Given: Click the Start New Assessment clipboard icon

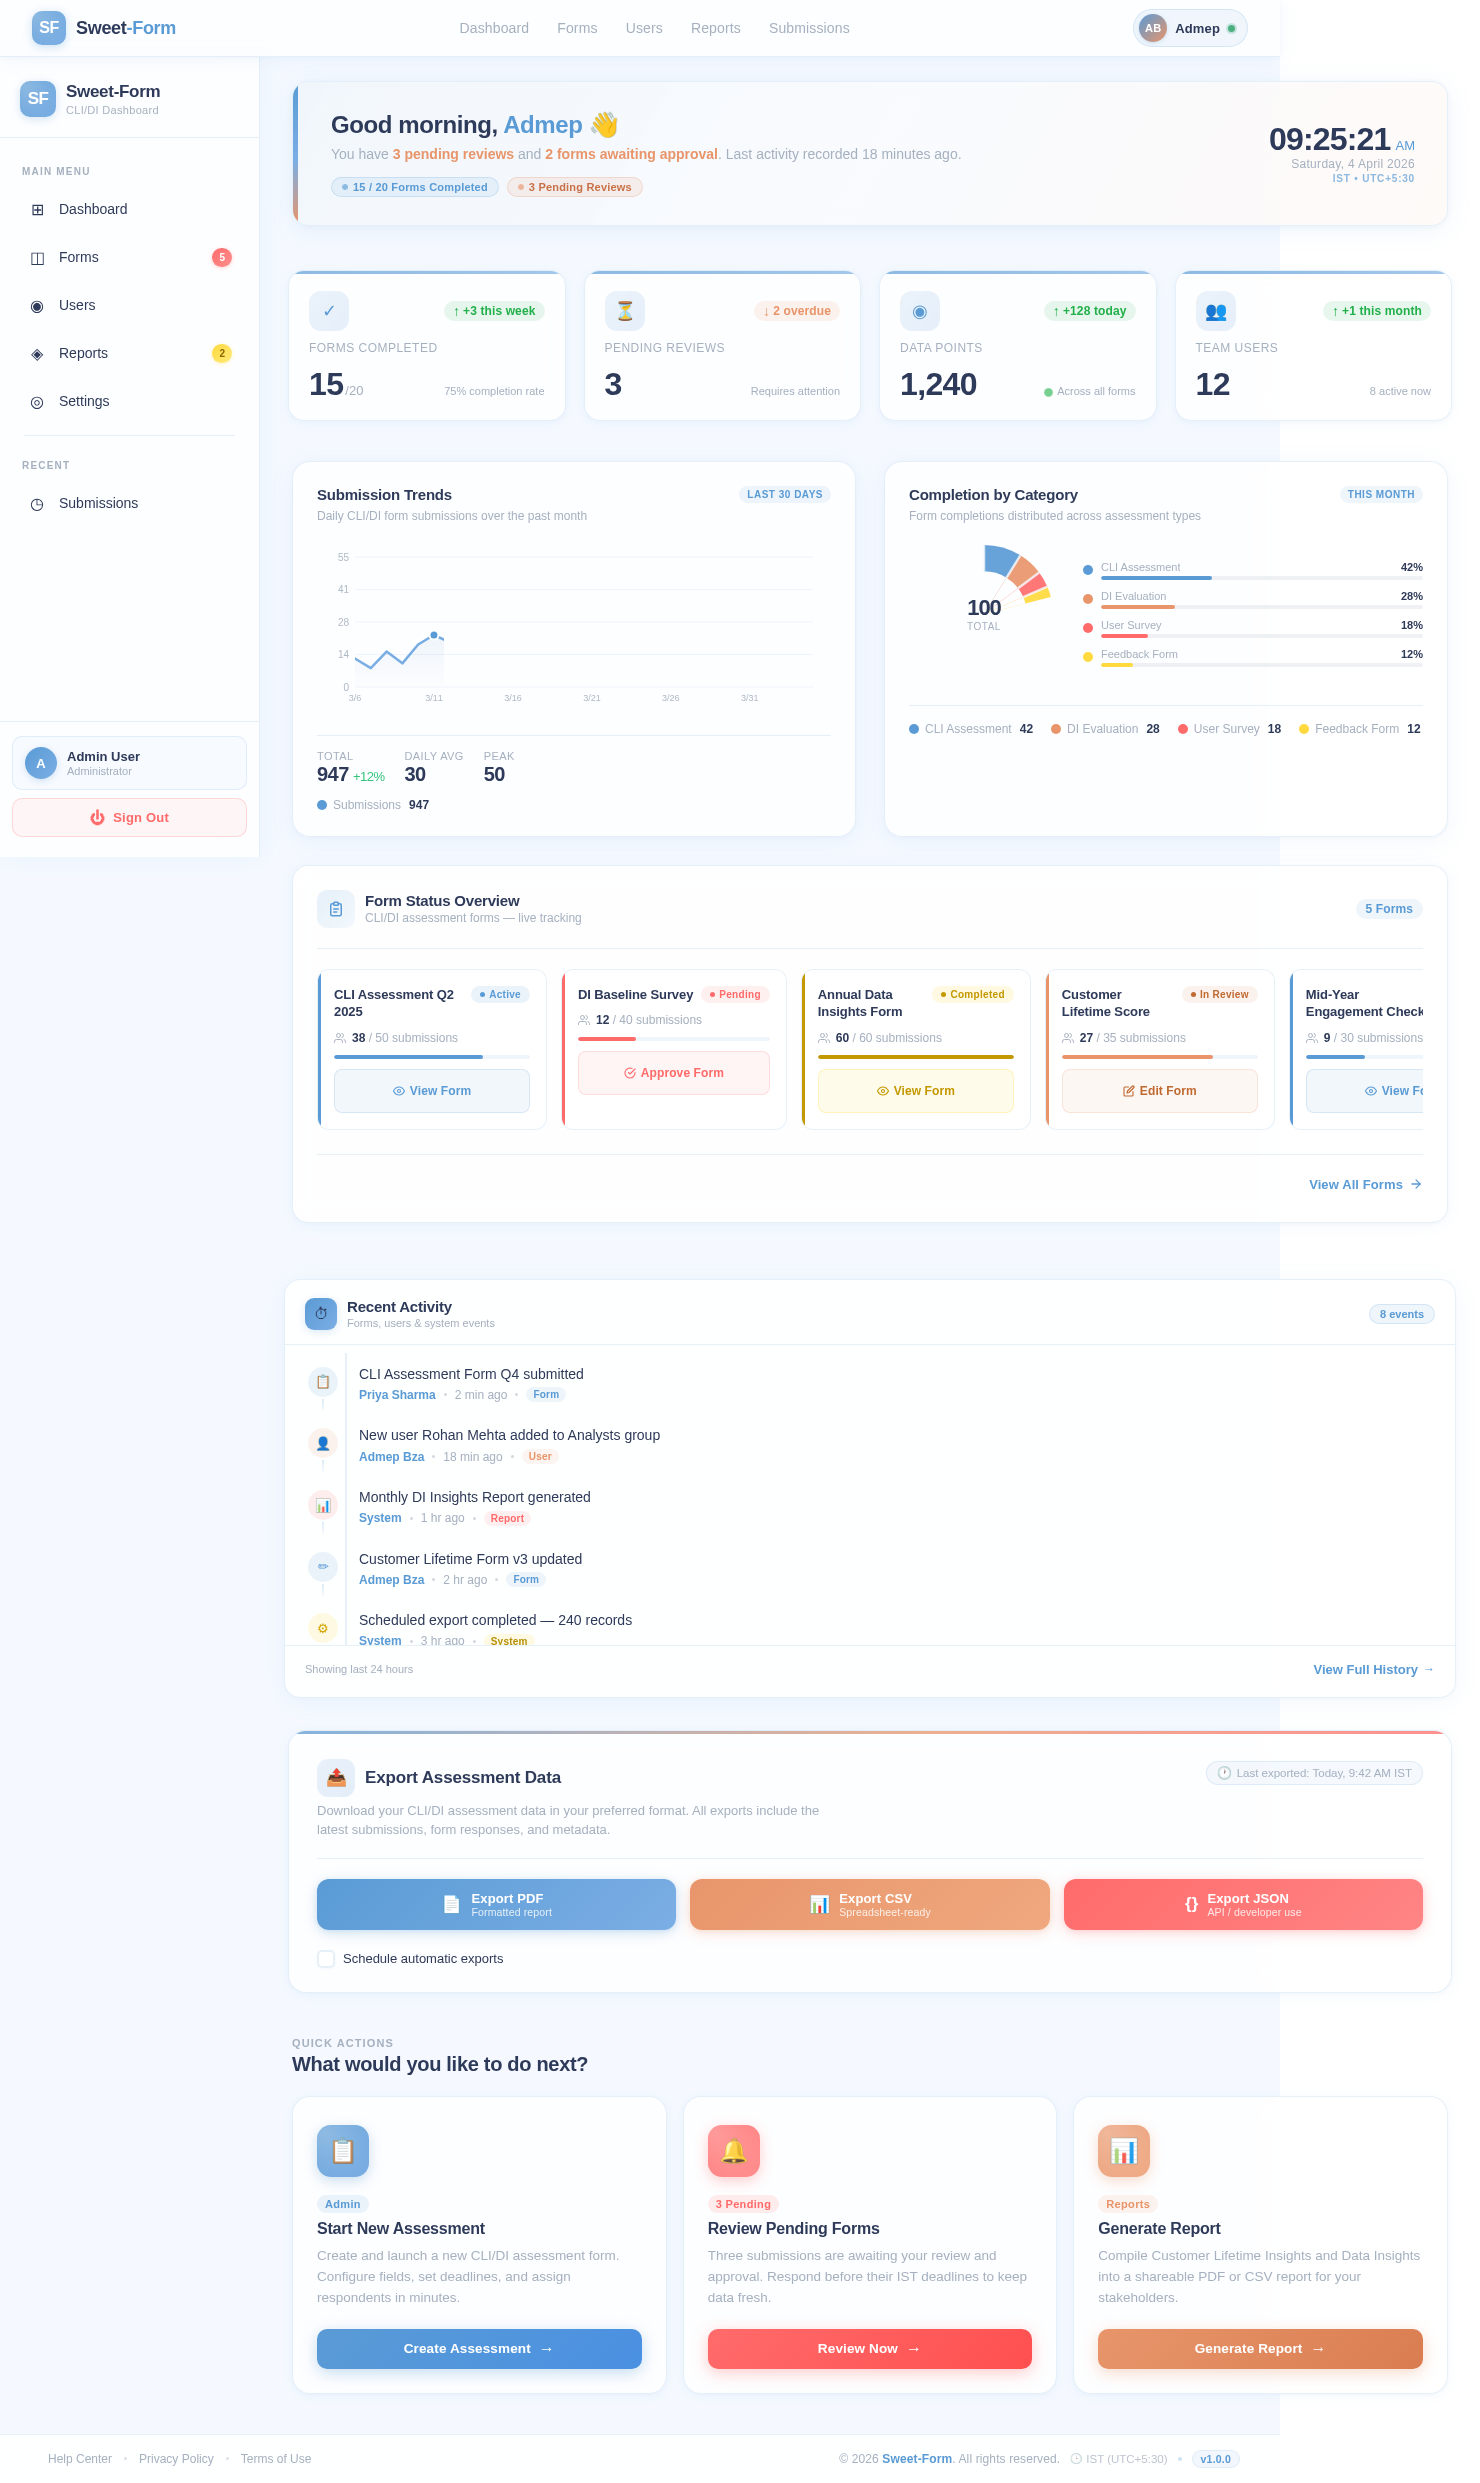Looking at the screenshot, I should tap(343, 2151).
